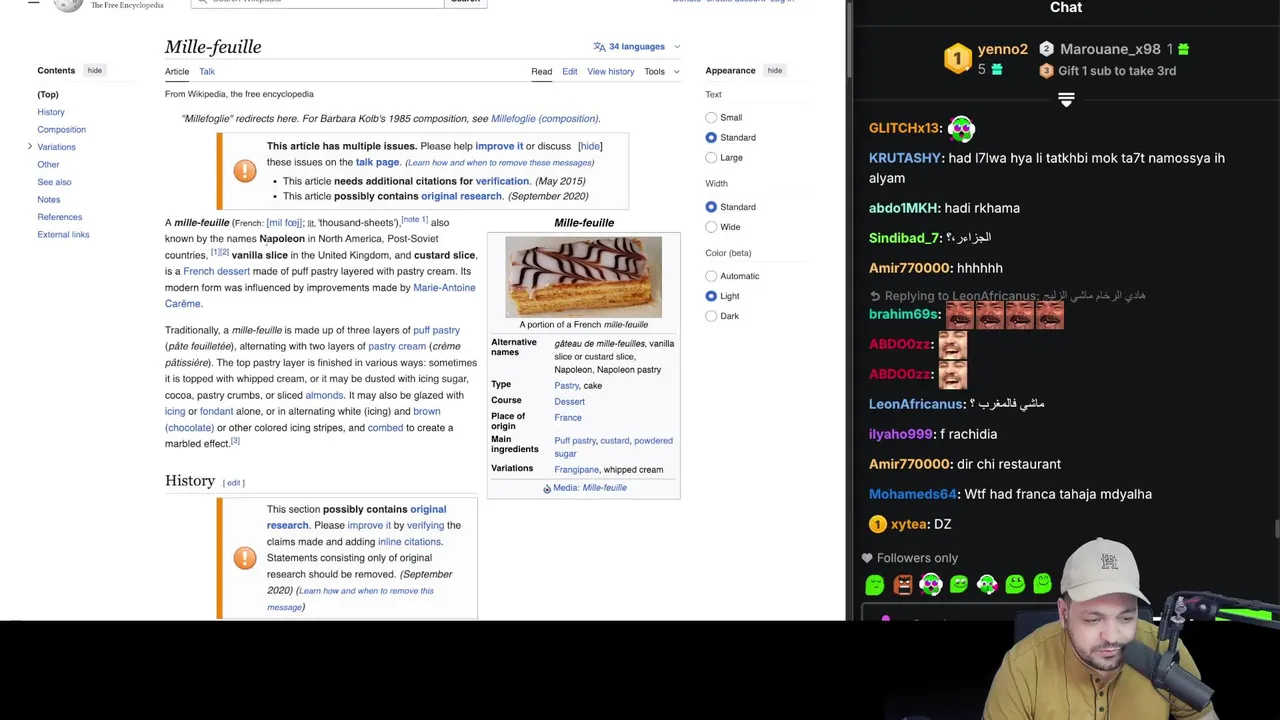Click the orange warning icon in multiple issues box
The width and height of the screenshot is (1280, 720).
(x=245, y=171)
